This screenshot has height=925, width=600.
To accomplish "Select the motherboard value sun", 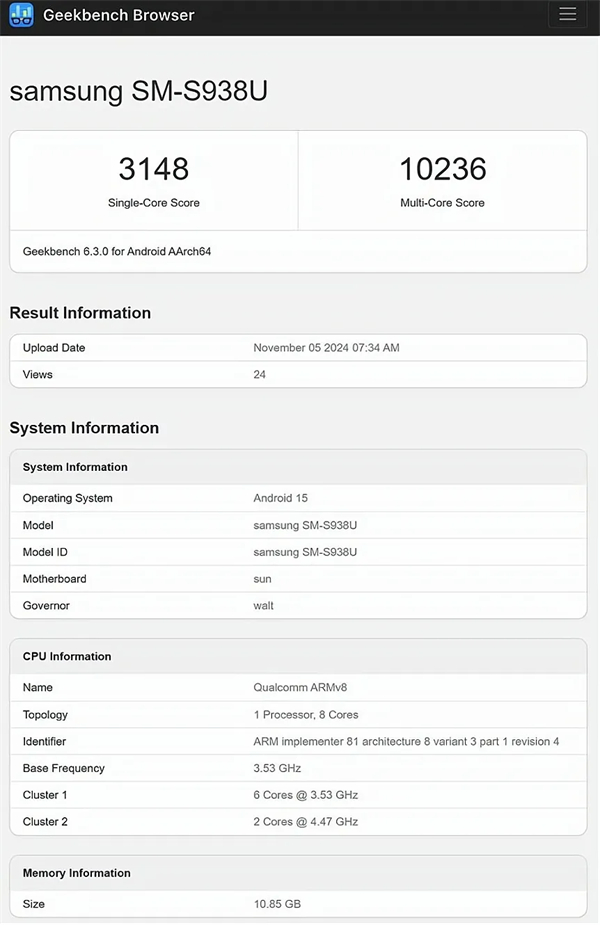I will [263, 579].
